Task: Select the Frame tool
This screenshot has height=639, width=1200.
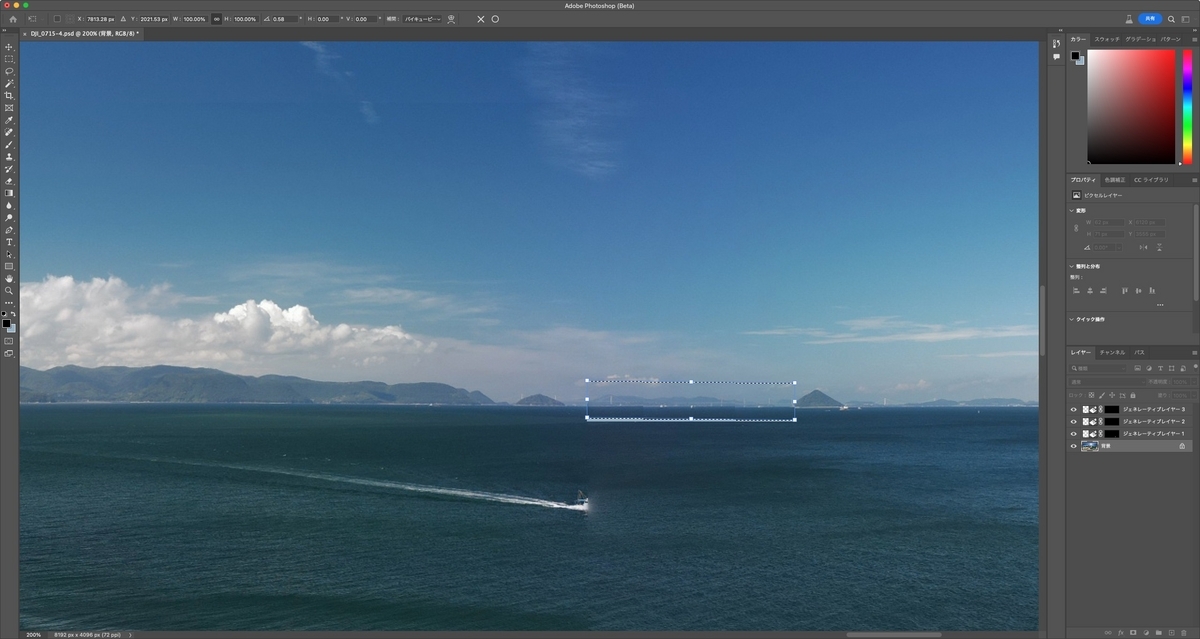Action: (x=9, y=107)
